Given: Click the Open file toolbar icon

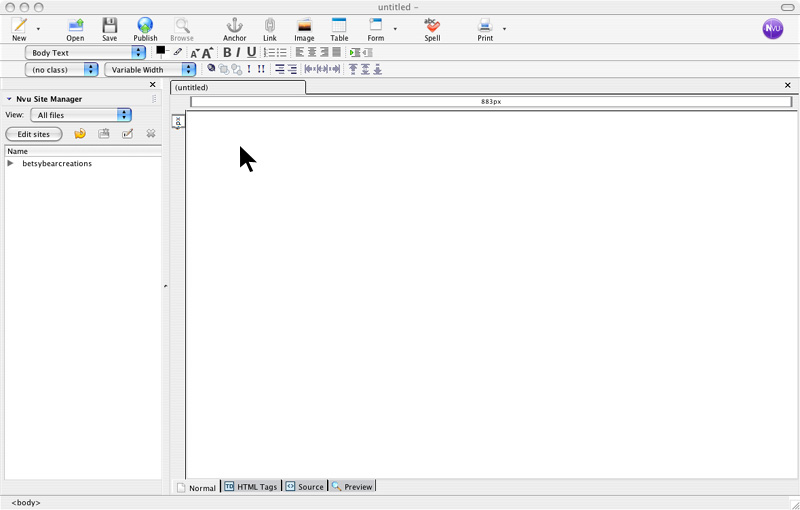Looking at the screenshot, I should click(76, 29).
